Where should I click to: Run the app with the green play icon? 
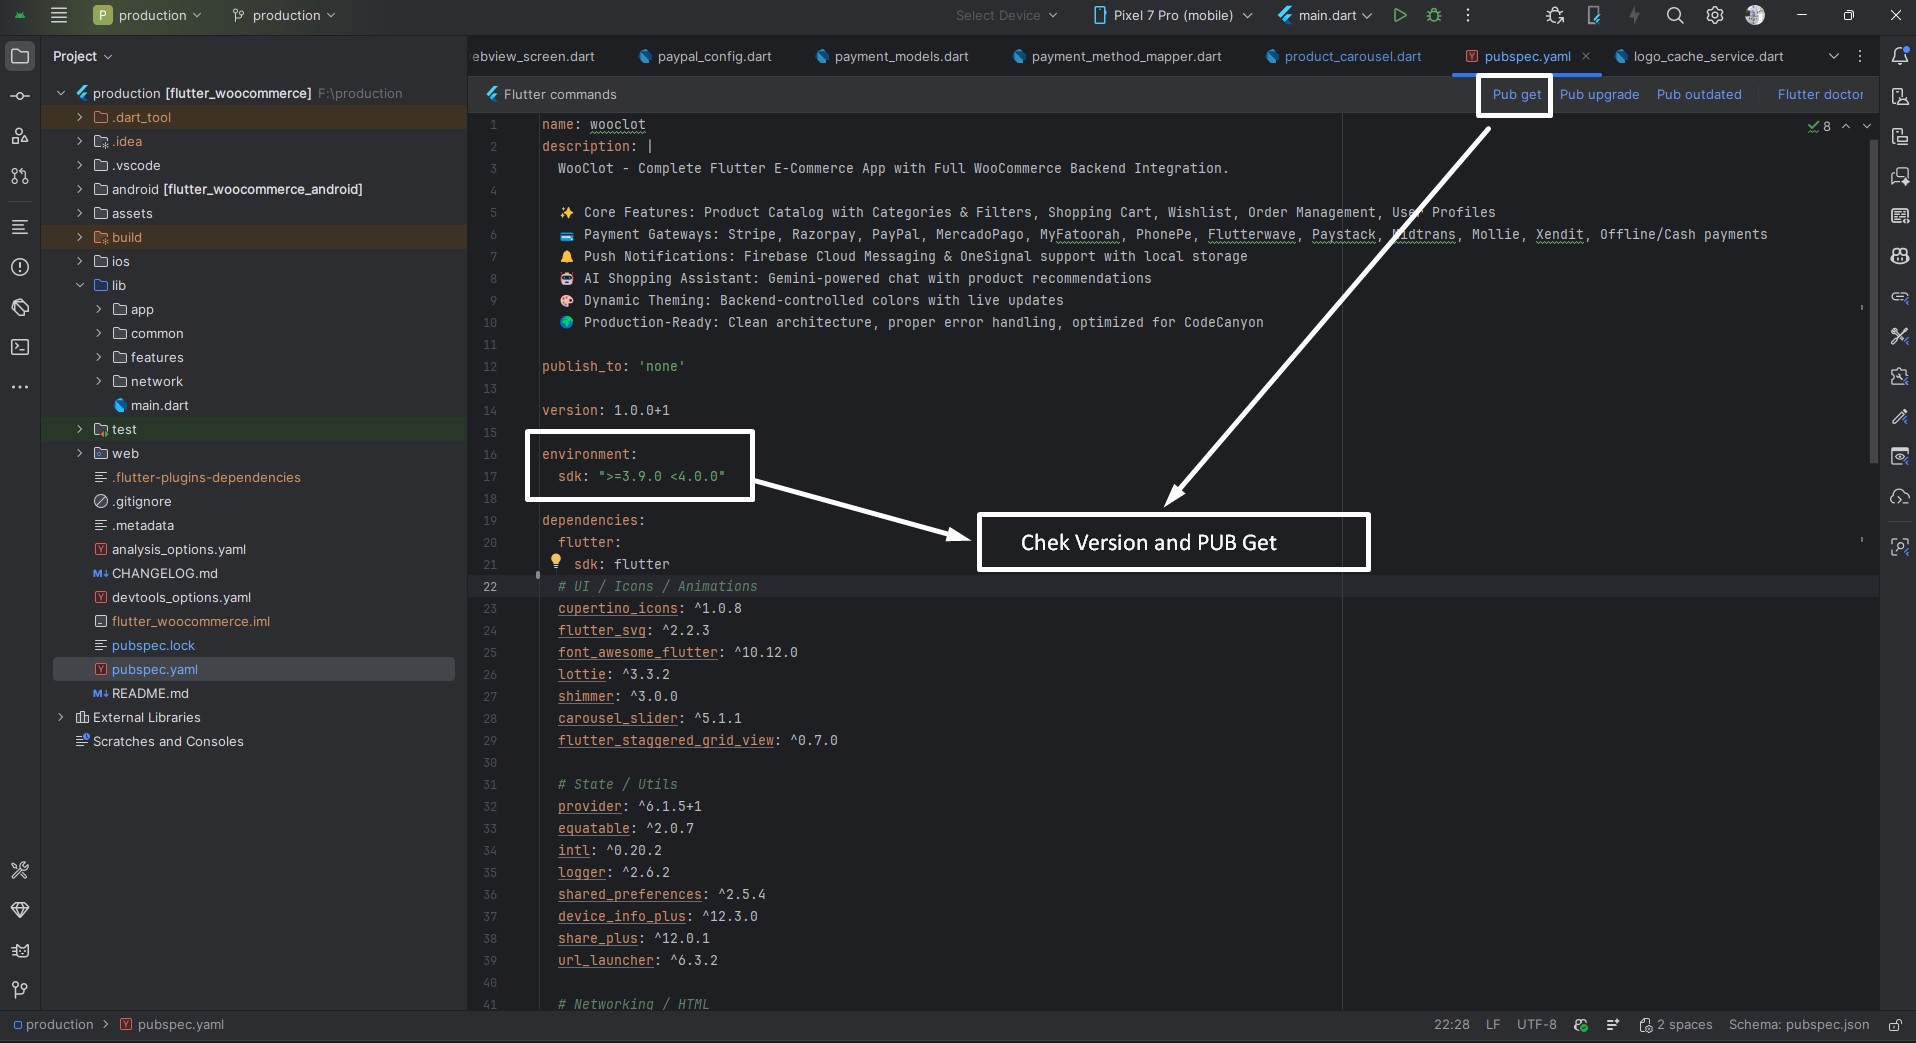(1399, 15)
